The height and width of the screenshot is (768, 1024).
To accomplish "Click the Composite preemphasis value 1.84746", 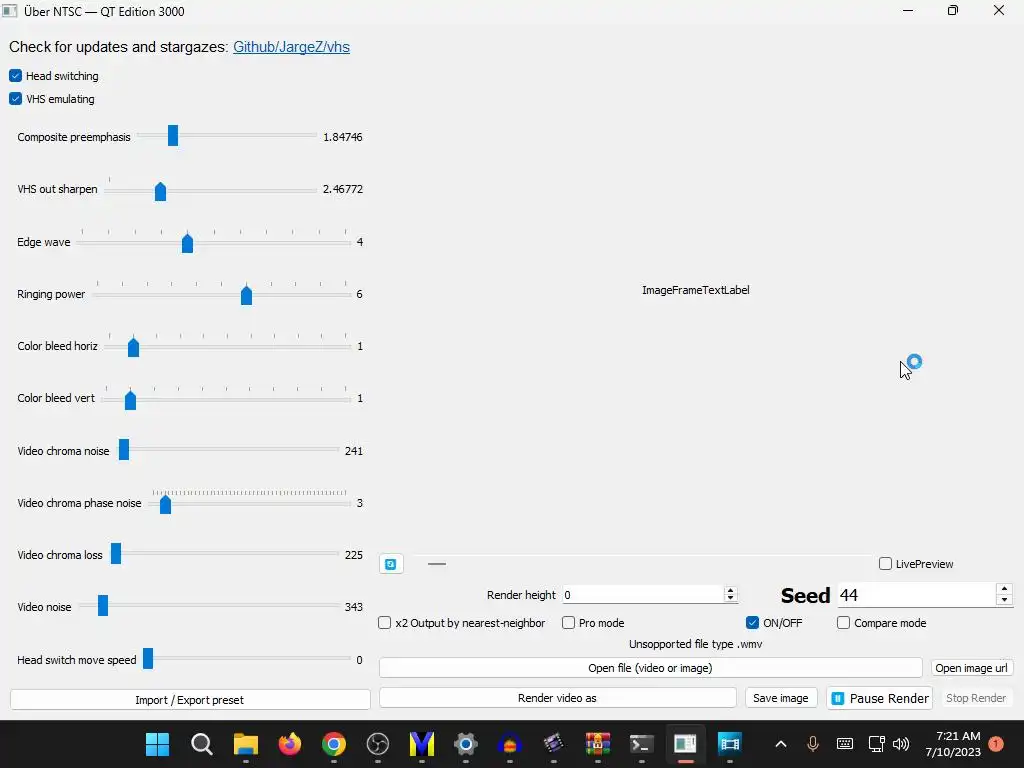I will (342, 137).
